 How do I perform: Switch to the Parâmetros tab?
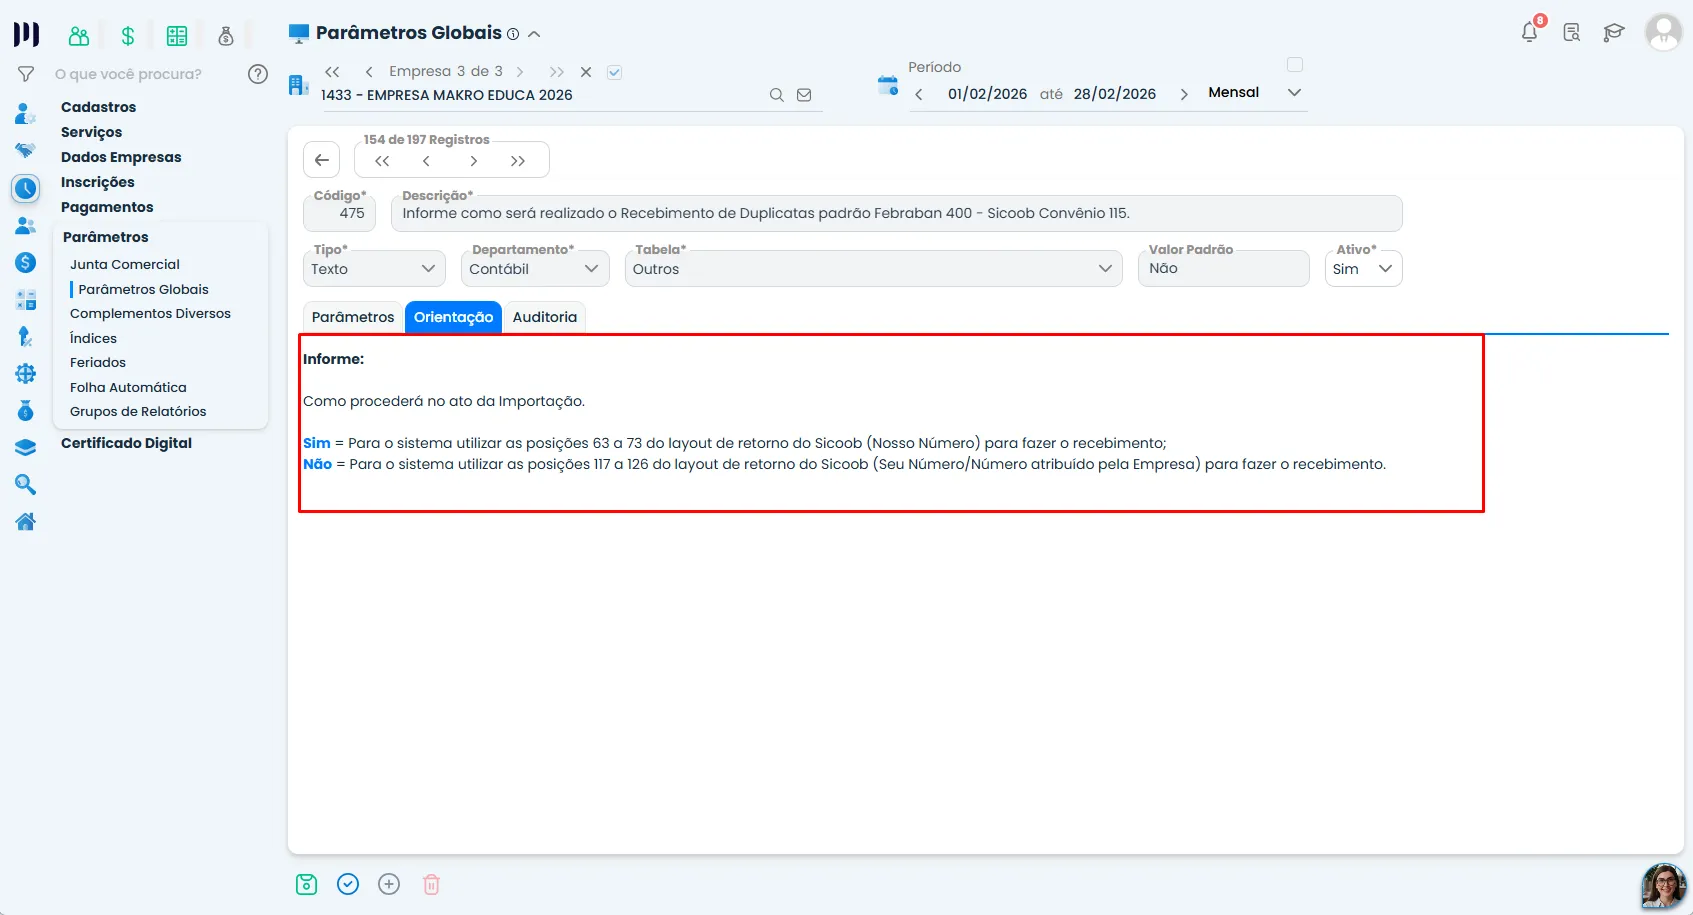click(x=353, y=317)
